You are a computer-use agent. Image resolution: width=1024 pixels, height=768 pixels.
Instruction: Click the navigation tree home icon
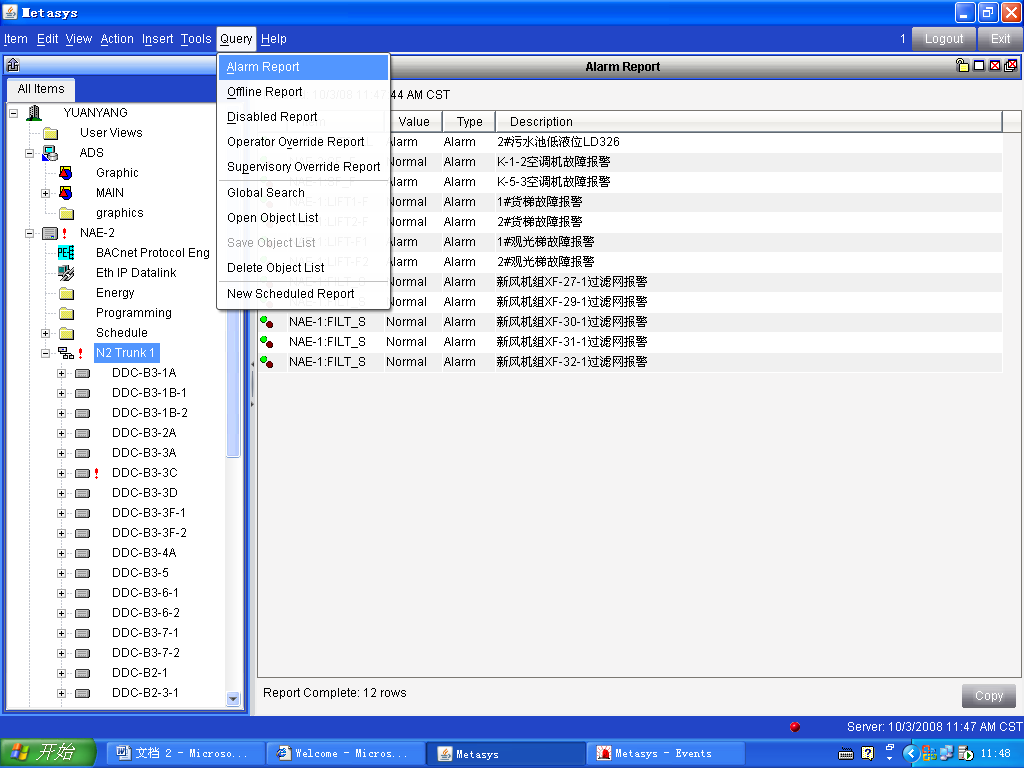[x=13, y=66]
